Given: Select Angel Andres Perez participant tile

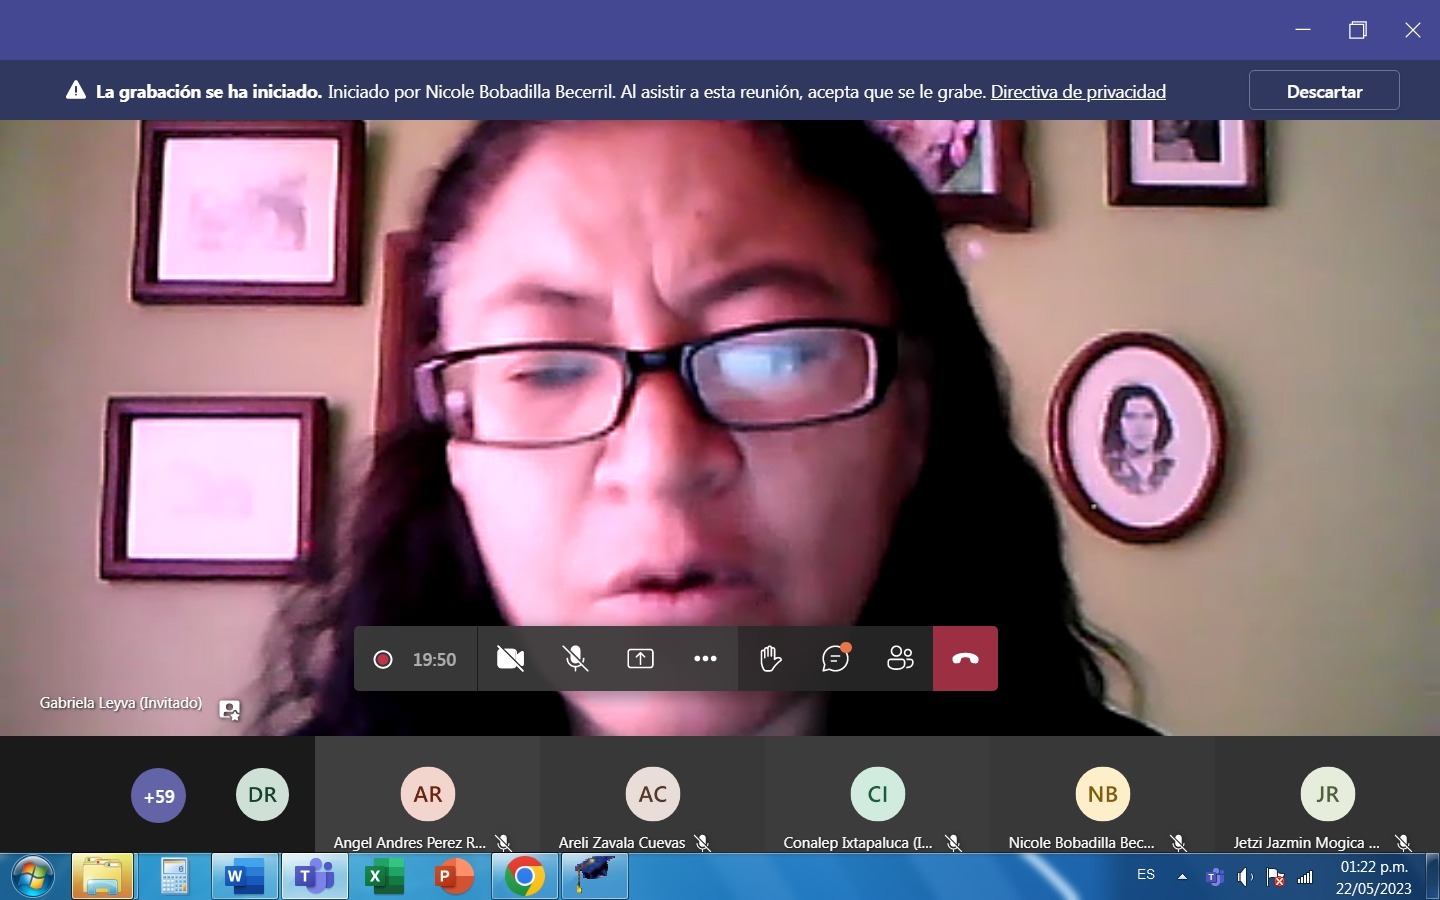Looking at the screenshot, I should pyautogui.click(x=428, y=795).
